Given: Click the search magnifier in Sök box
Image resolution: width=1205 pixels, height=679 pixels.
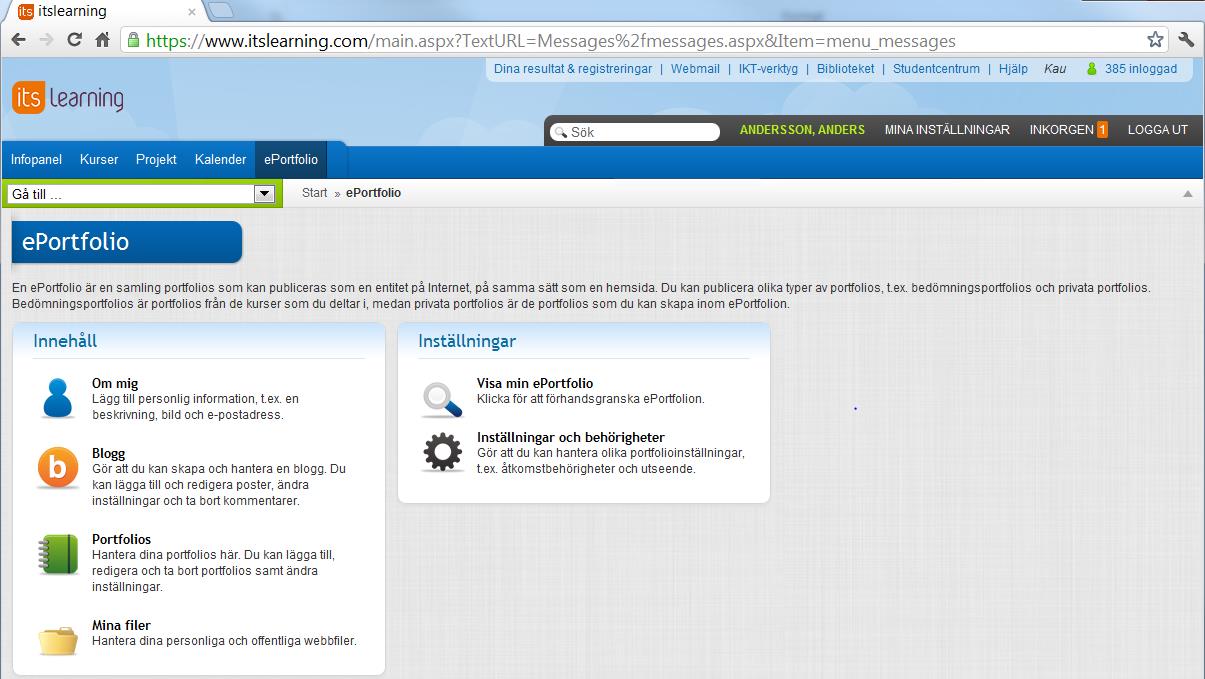Looking at the screenshot, I should [x=560, y=132].
